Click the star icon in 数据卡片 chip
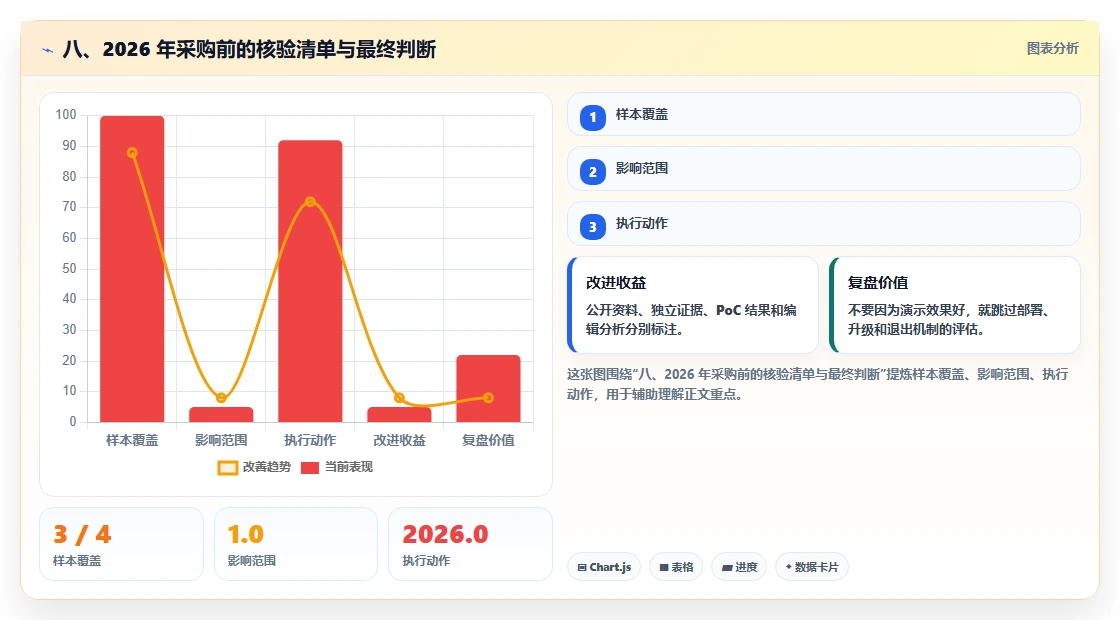 789,566
